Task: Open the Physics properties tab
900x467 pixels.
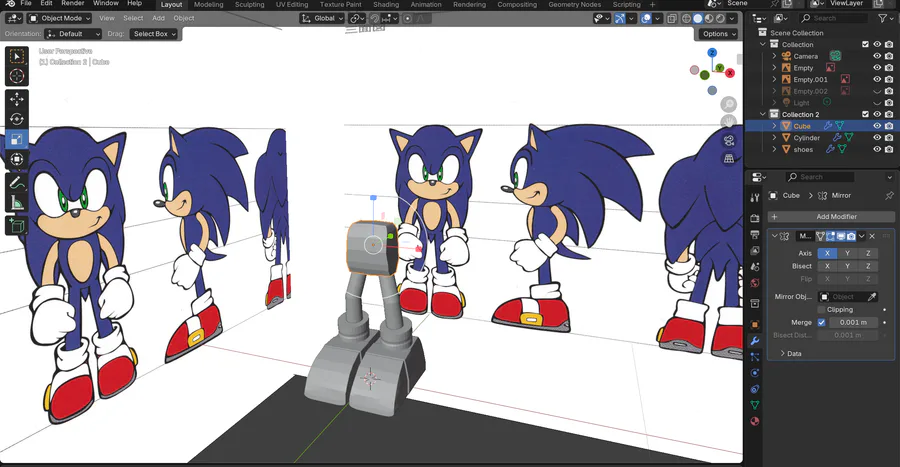Action: coord(755,373)
